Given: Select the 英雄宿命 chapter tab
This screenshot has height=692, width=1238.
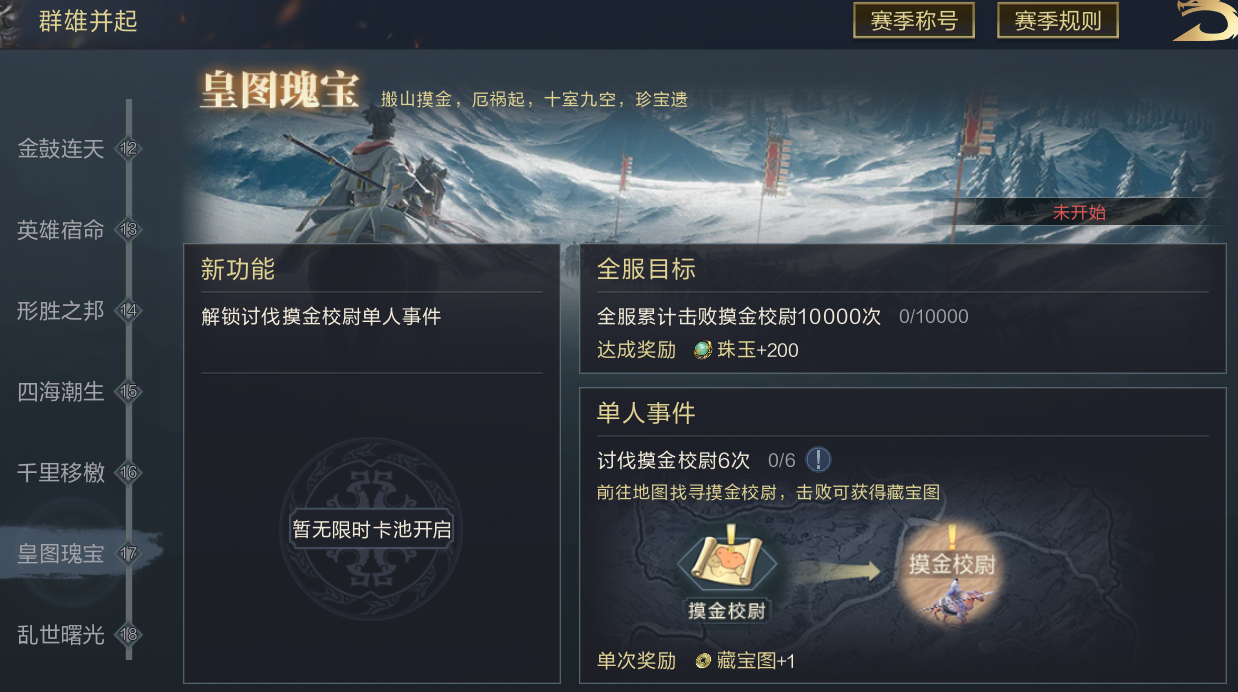Looking at the screenshot, I should [61, 230].
